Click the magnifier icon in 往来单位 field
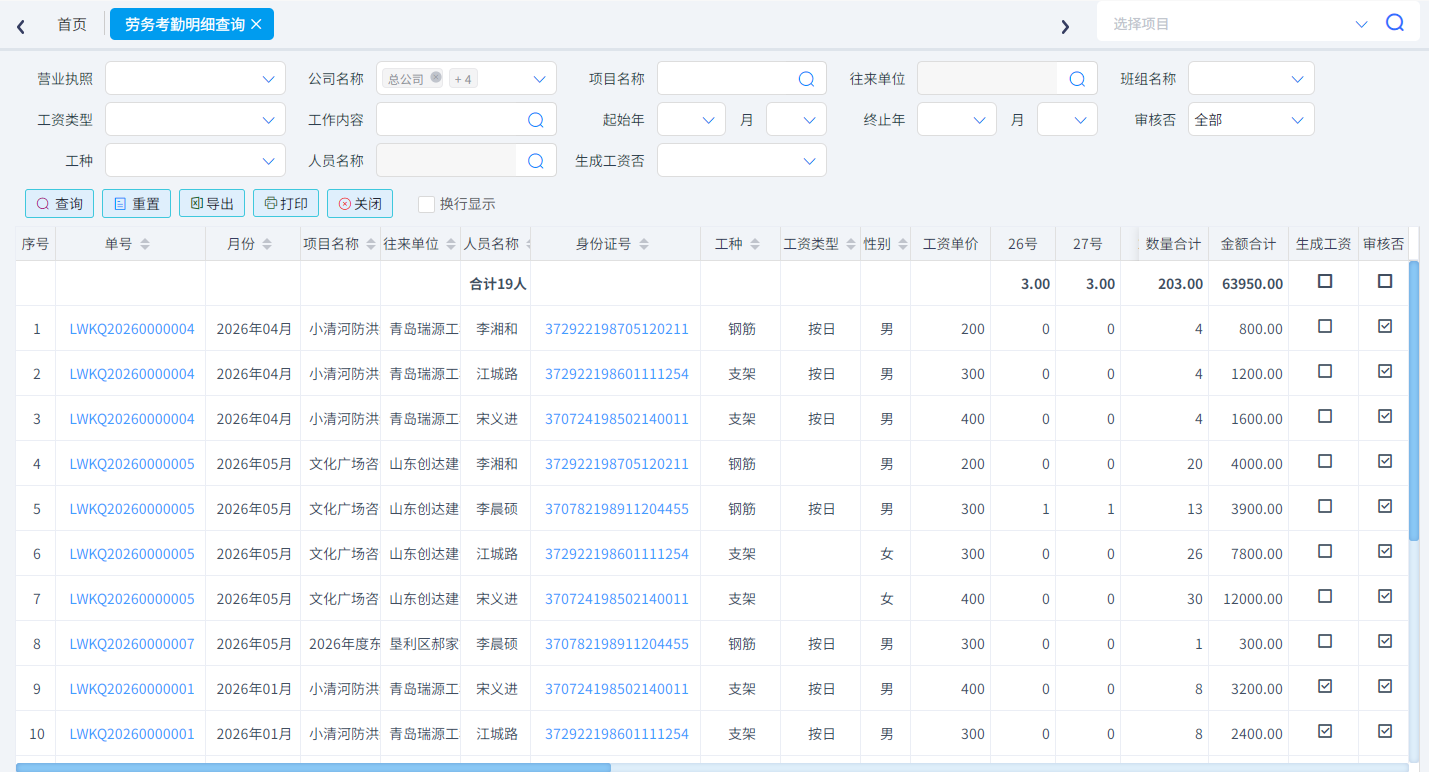This screenshot has width=1429, height=772. pyautogui.click(x=1077, y=78)
